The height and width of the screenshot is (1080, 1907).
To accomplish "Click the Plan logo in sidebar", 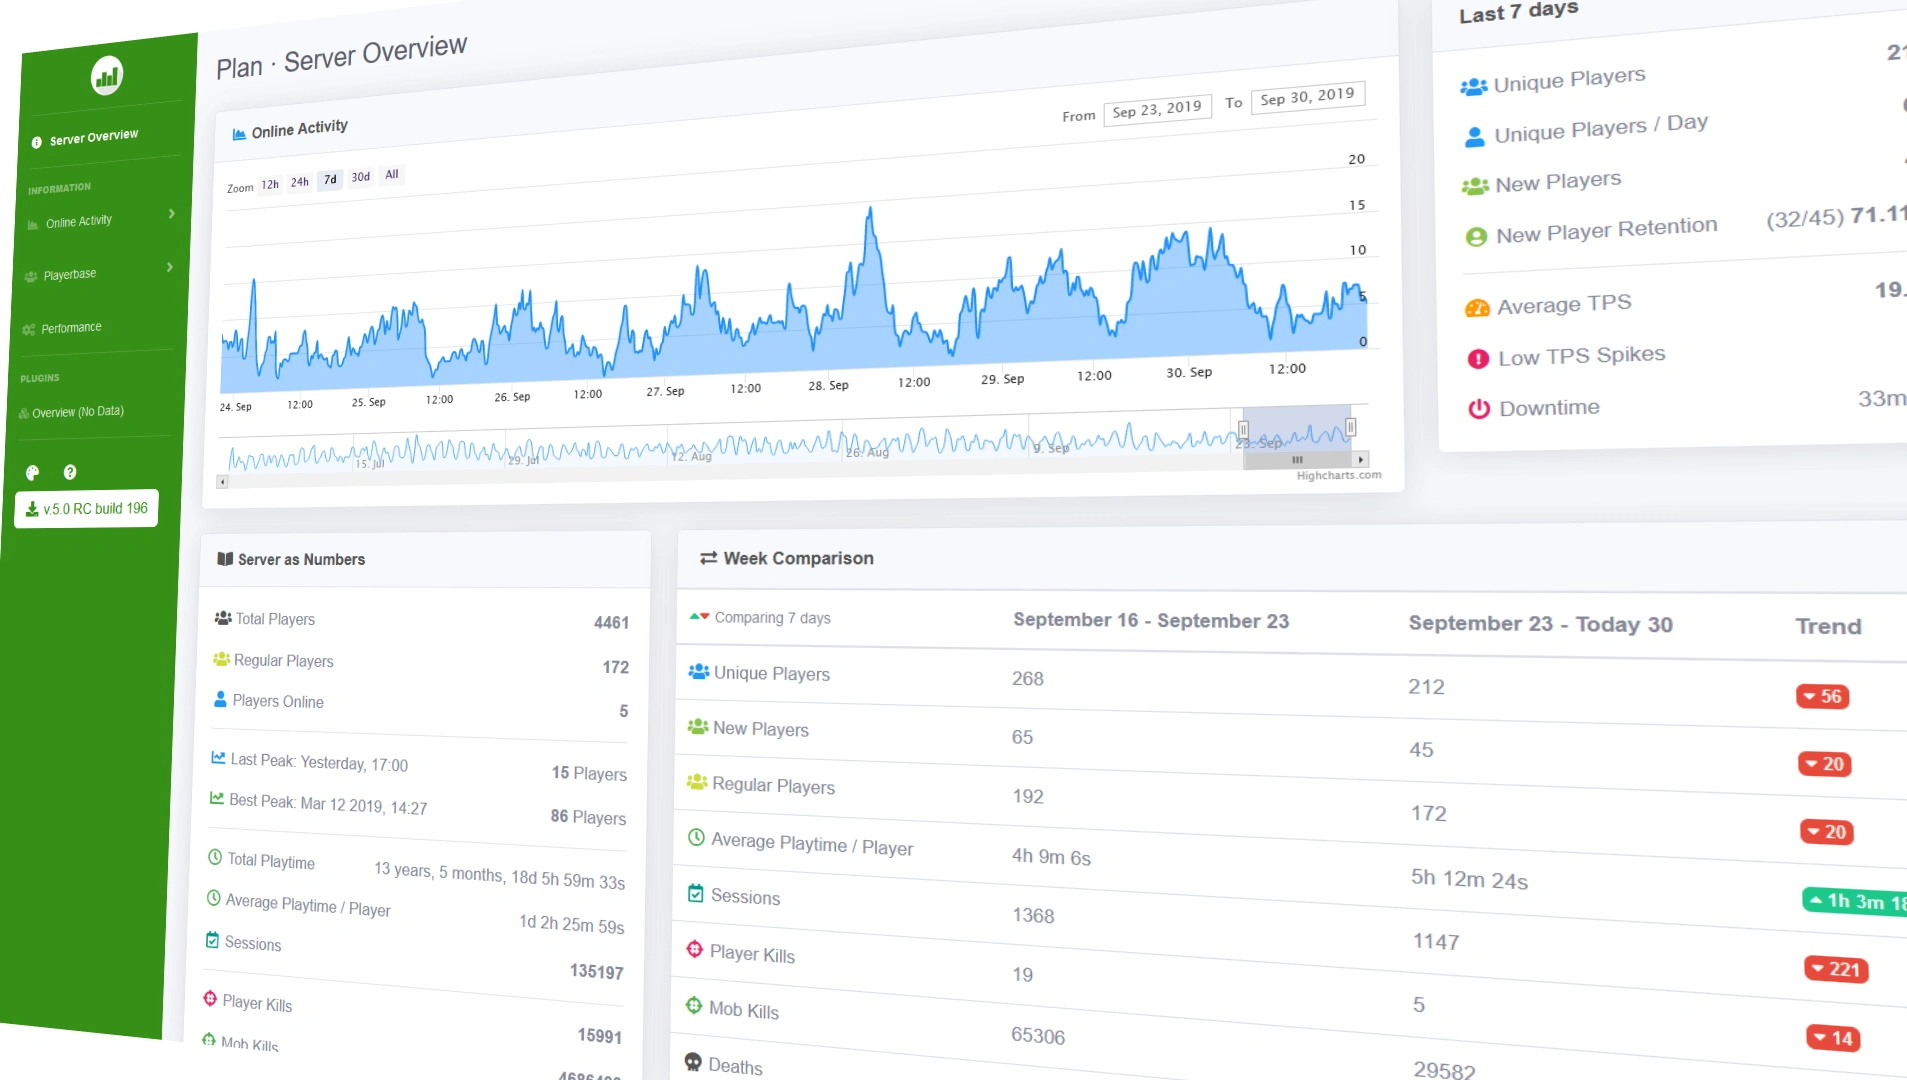I will [x=107, y=75].
